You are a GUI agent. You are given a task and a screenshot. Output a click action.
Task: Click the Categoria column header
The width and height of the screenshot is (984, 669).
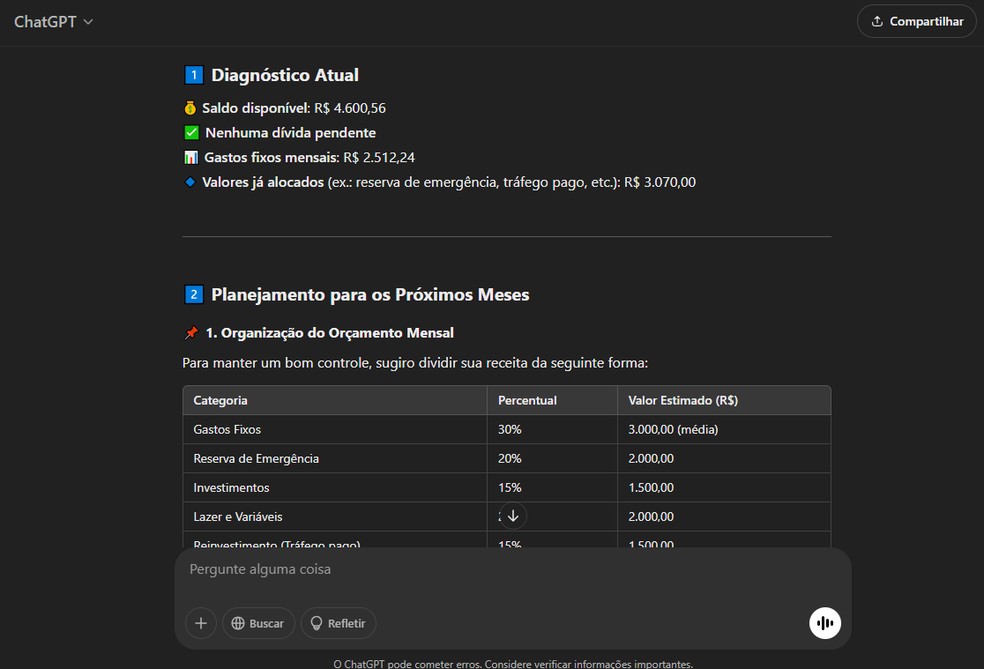pyautogui.click(x=221, y=400)
